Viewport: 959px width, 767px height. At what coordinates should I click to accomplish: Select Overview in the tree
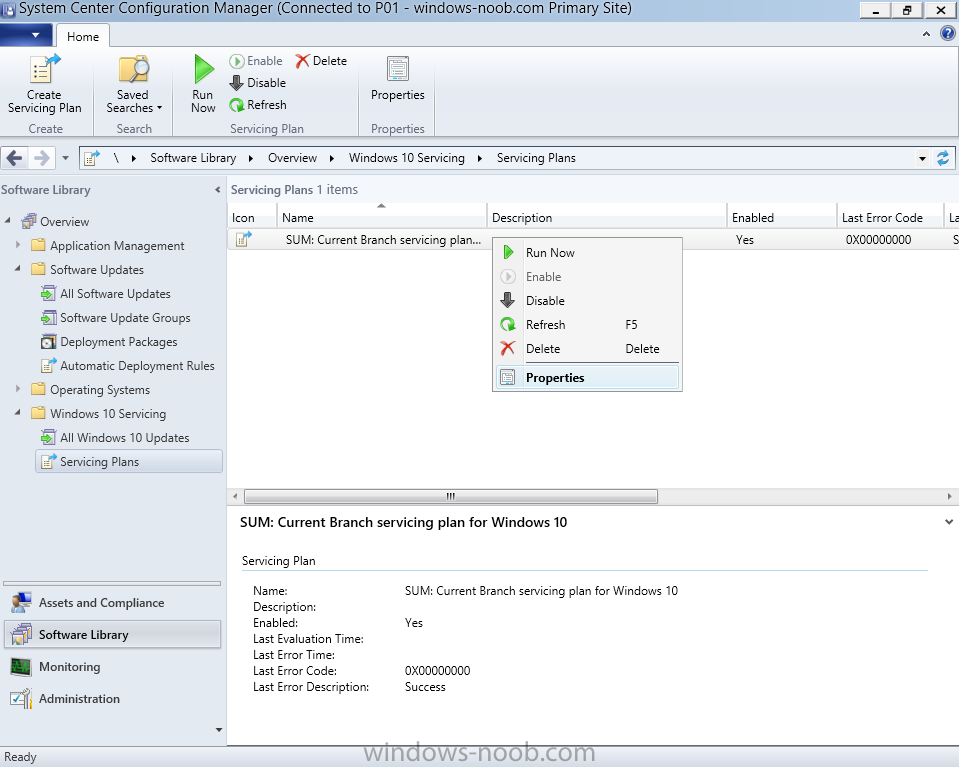55,221
